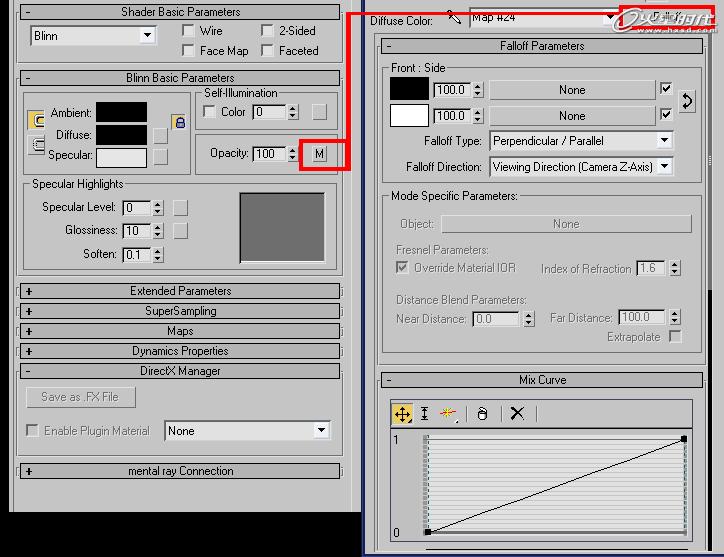Open the DirectX plugin material None dropdown
The image size is (724, 557).
(x=247, y=431)
